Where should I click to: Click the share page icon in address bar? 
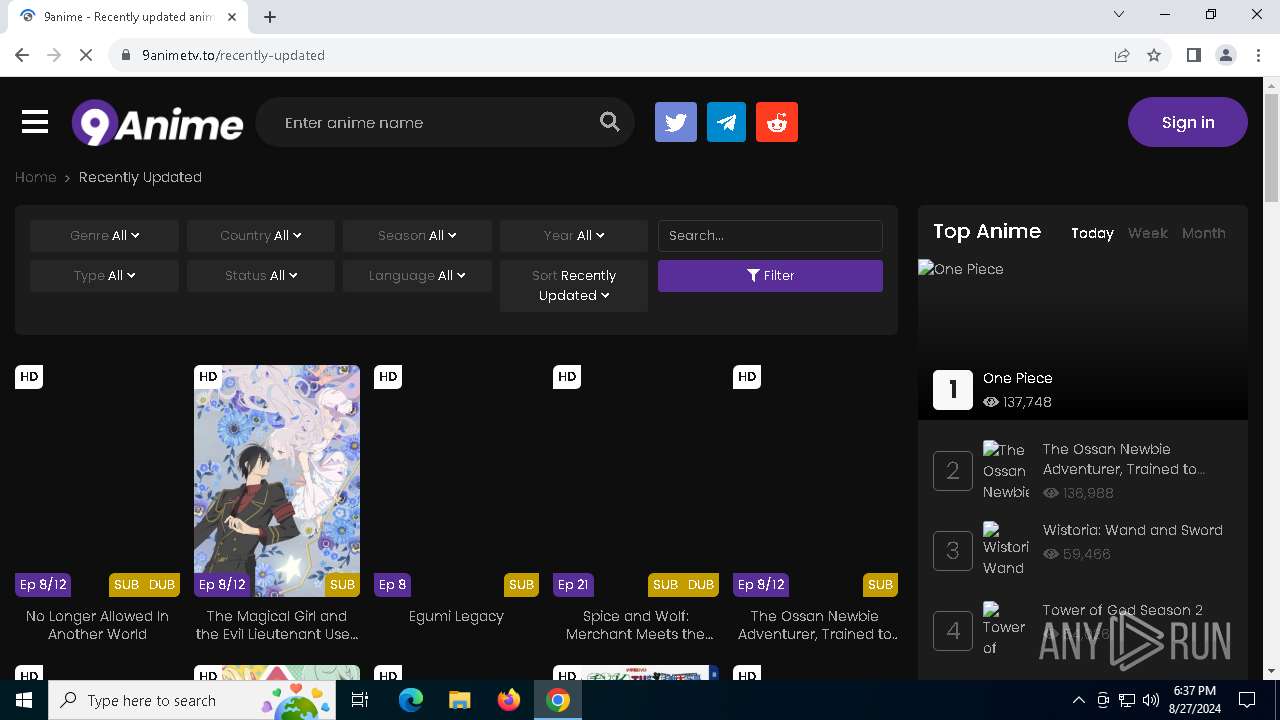[1122, 55]
